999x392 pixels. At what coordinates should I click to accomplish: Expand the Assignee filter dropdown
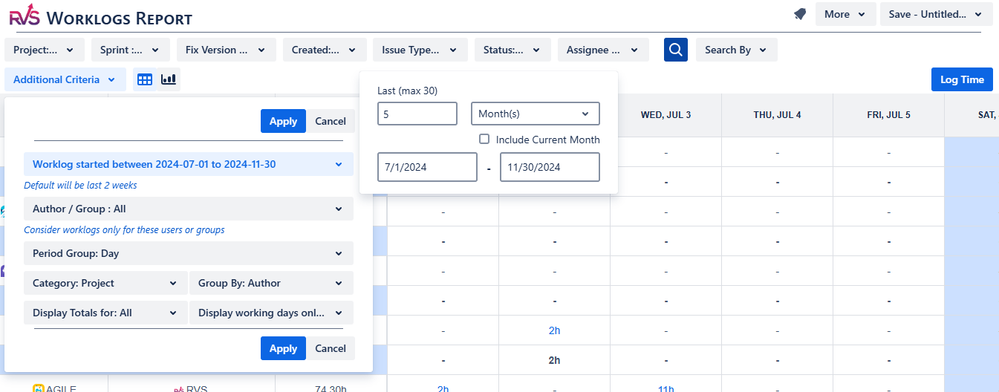(x=603, y=50)
